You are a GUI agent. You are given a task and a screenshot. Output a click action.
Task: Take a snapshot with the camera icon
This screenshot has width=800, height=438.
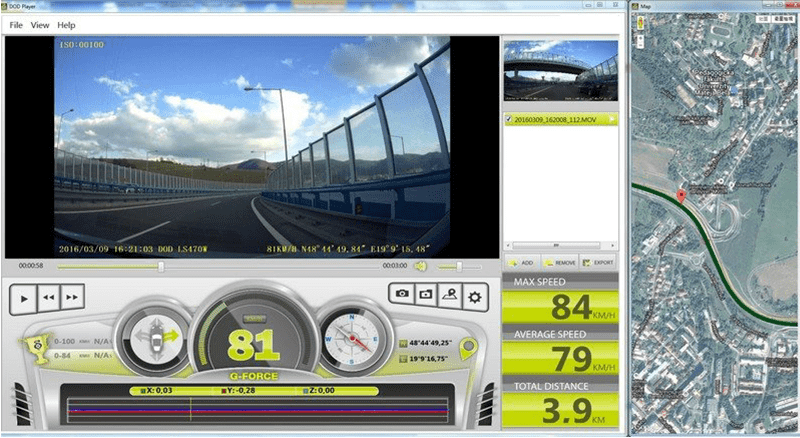(402, 295)
